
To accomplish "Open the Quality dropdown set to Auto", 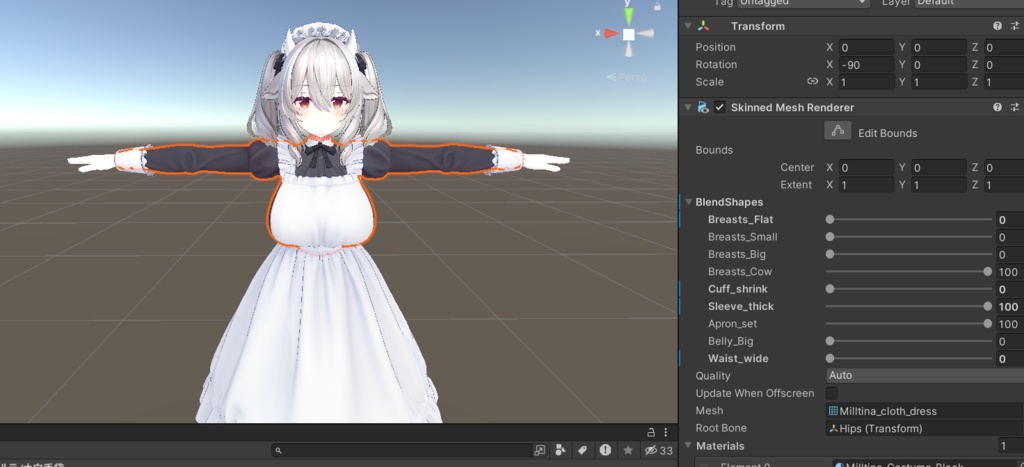I will coord(925,376).
